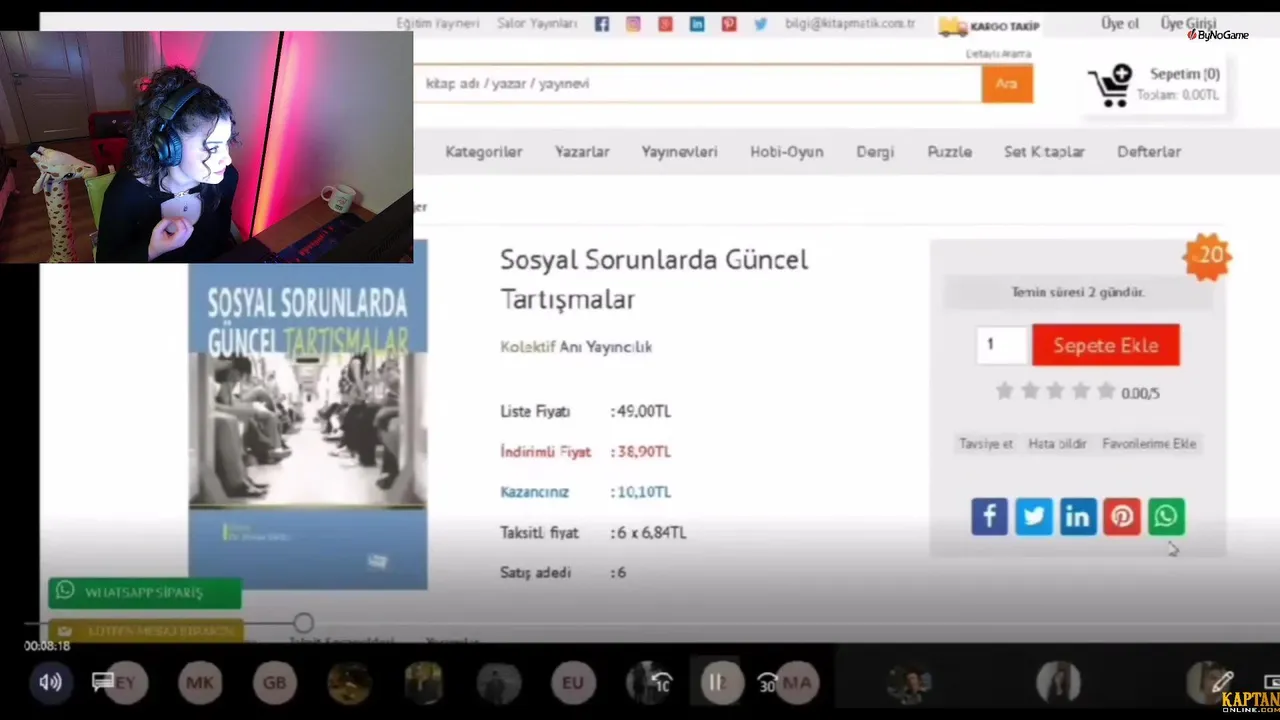
Task: Click the MK participant avatar
Action: click(x=200, y=683)
